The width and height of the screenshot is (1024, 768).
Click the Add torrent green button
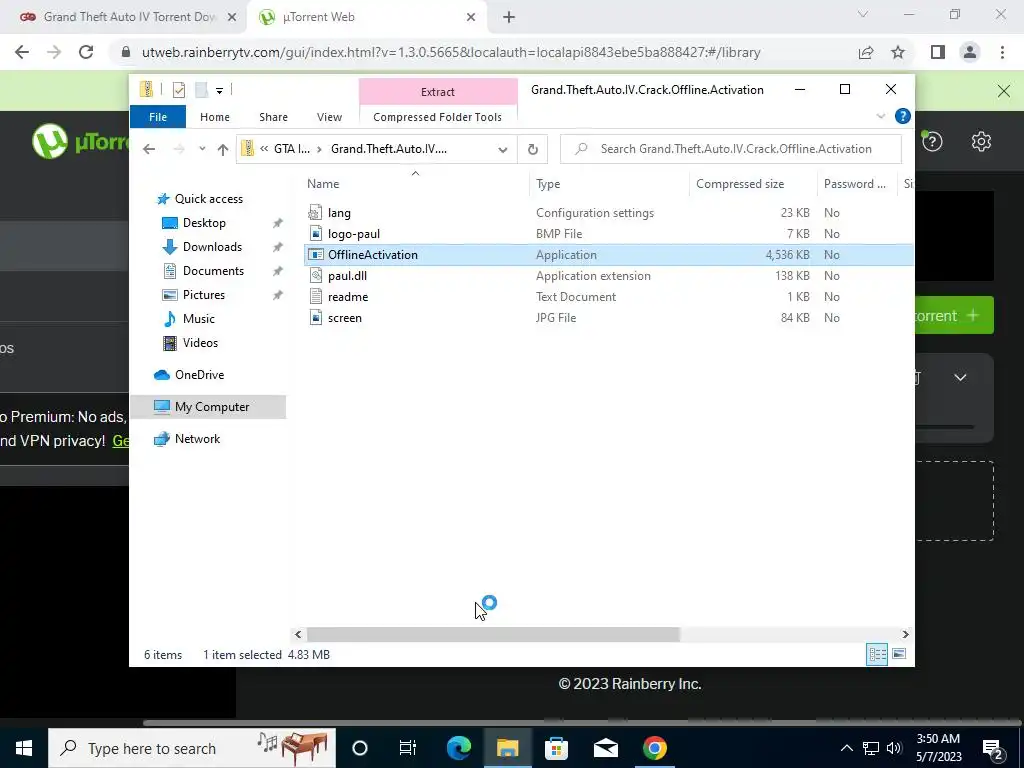954,315
